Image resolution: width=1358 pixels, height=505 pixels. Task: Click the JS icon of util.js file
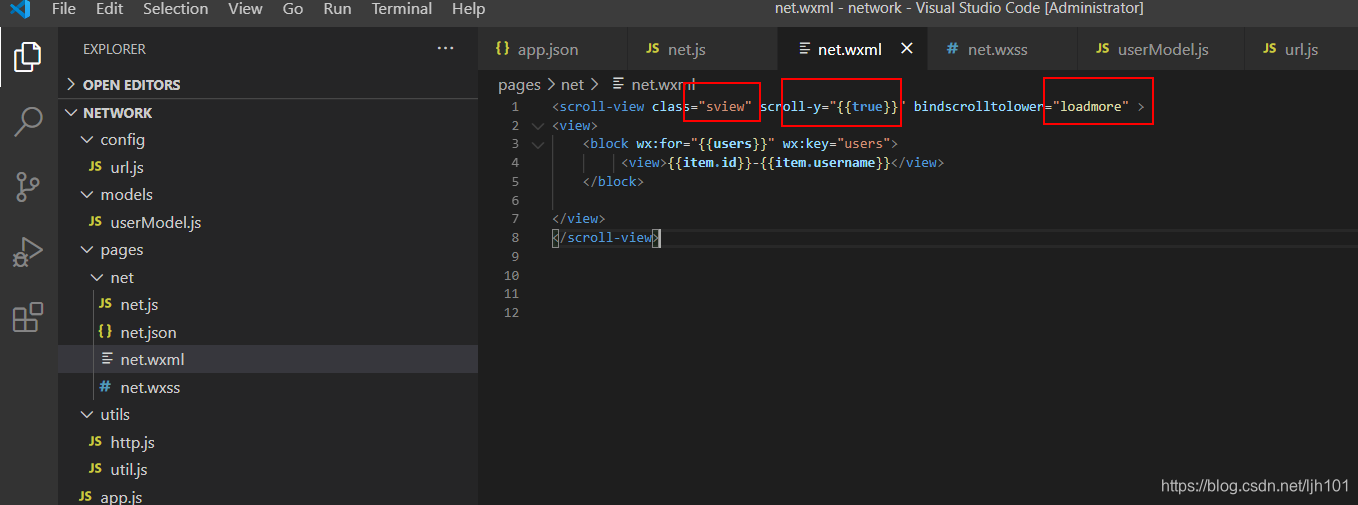(95, 469)
